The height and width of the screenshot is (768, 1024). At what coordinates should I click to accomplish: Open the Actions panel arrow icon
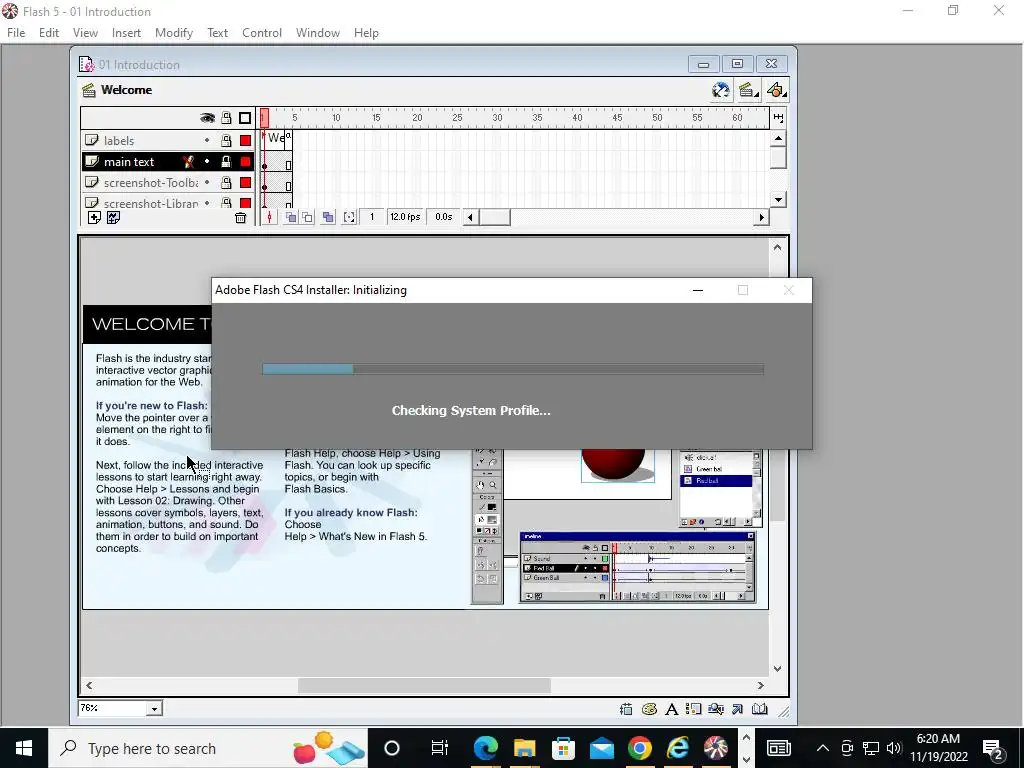[737, 709]
